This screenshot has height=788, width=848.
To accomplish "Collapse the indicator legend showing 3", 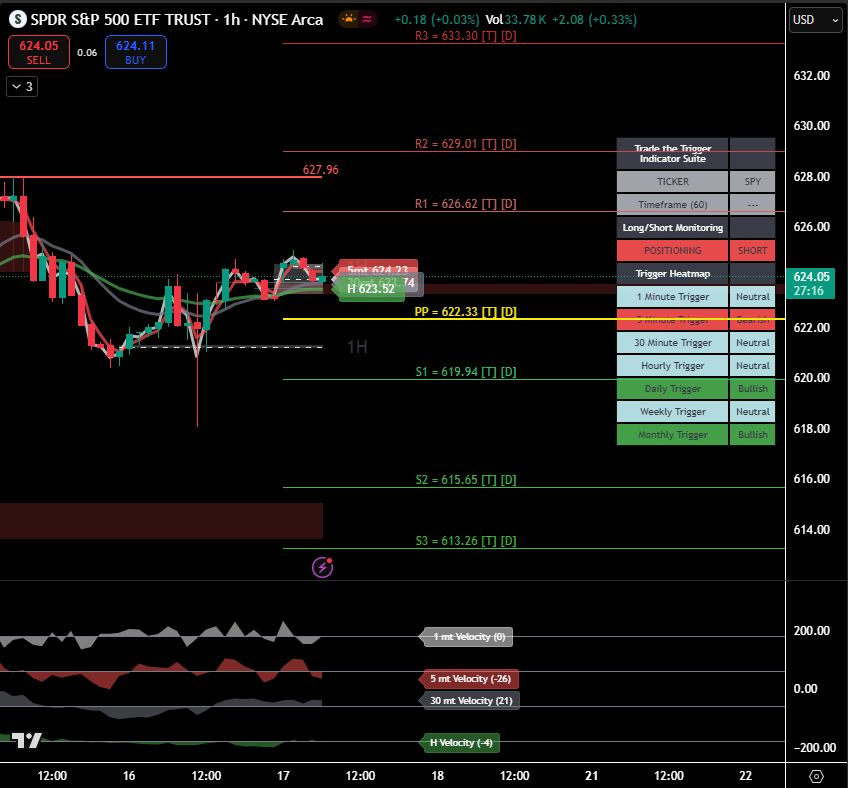I will coord(22,87).
